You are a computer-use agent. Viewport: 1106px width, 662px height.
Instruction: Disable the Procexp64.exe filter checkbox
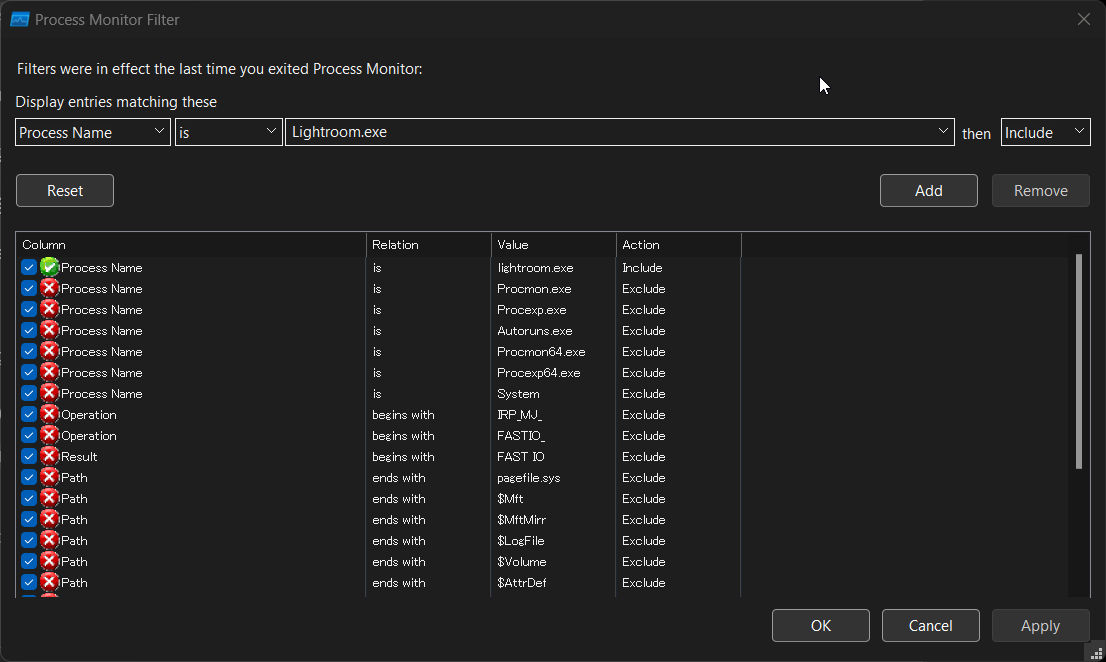point(29,372)
